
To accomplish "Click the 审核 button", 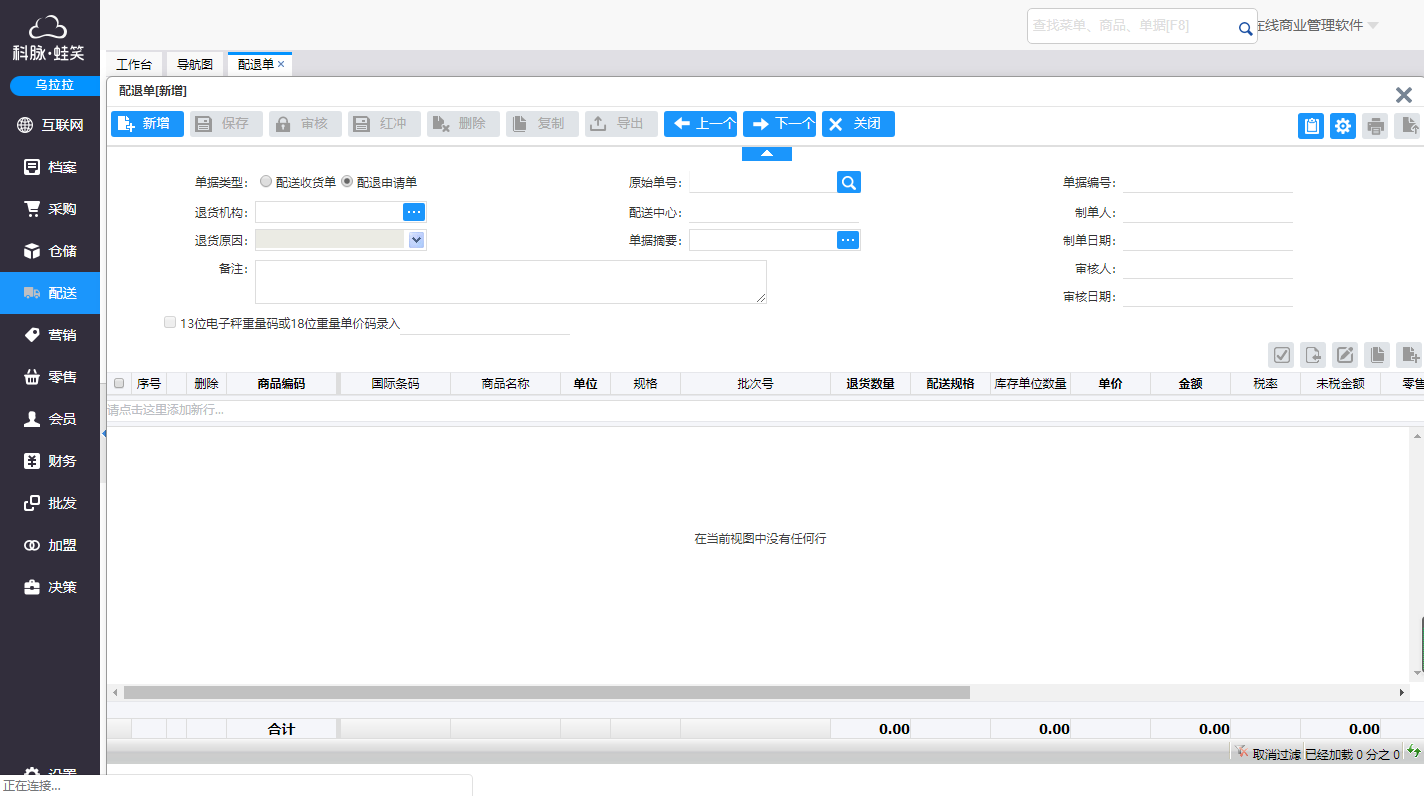I will coord(305,124).
